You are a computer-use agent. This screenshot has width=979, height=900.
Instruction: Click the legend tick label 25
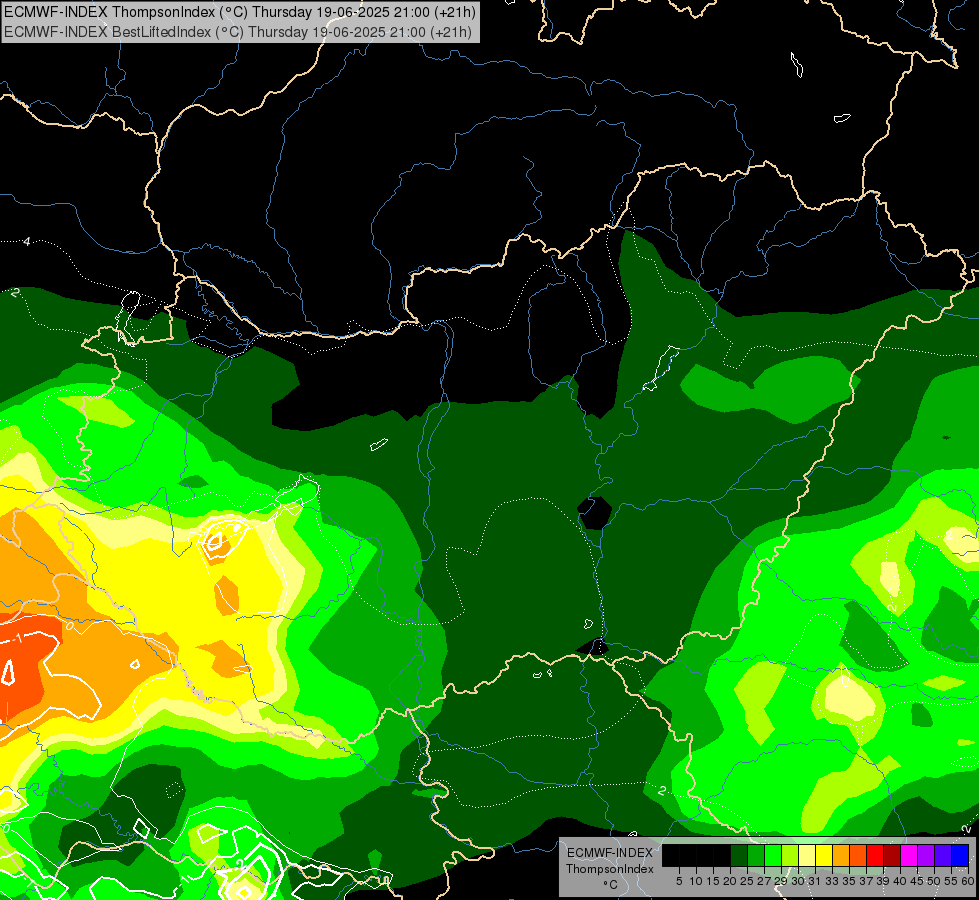point(747,881)
